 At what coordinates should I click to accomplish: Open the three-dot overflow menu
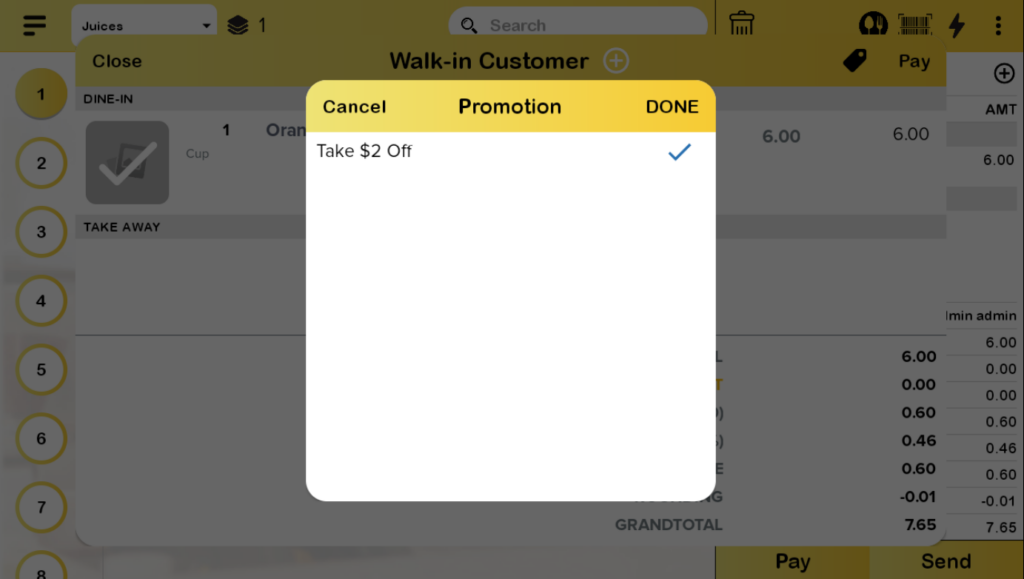click(998, 25)
